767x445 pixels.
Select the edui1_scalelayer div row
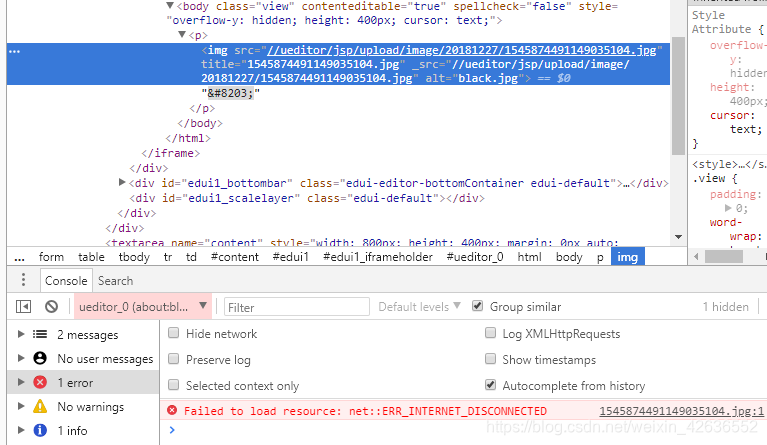tap(307, 198)
